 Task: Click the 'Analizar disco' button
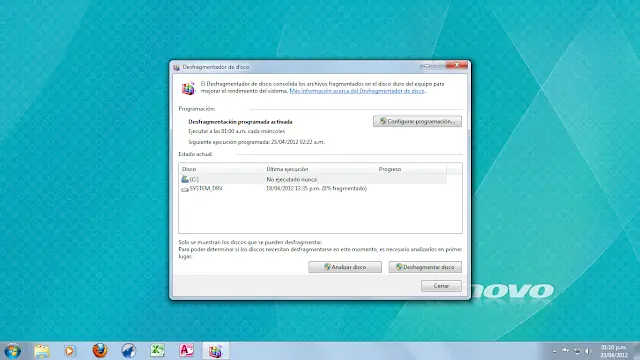pos(345,267)
